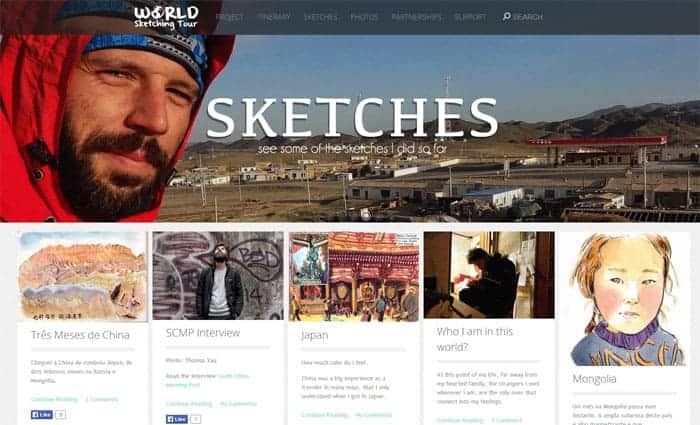Viewport: 700px width, 425px height.
Task: Click the search magnifier icon
Action: [x=506, y=17]
